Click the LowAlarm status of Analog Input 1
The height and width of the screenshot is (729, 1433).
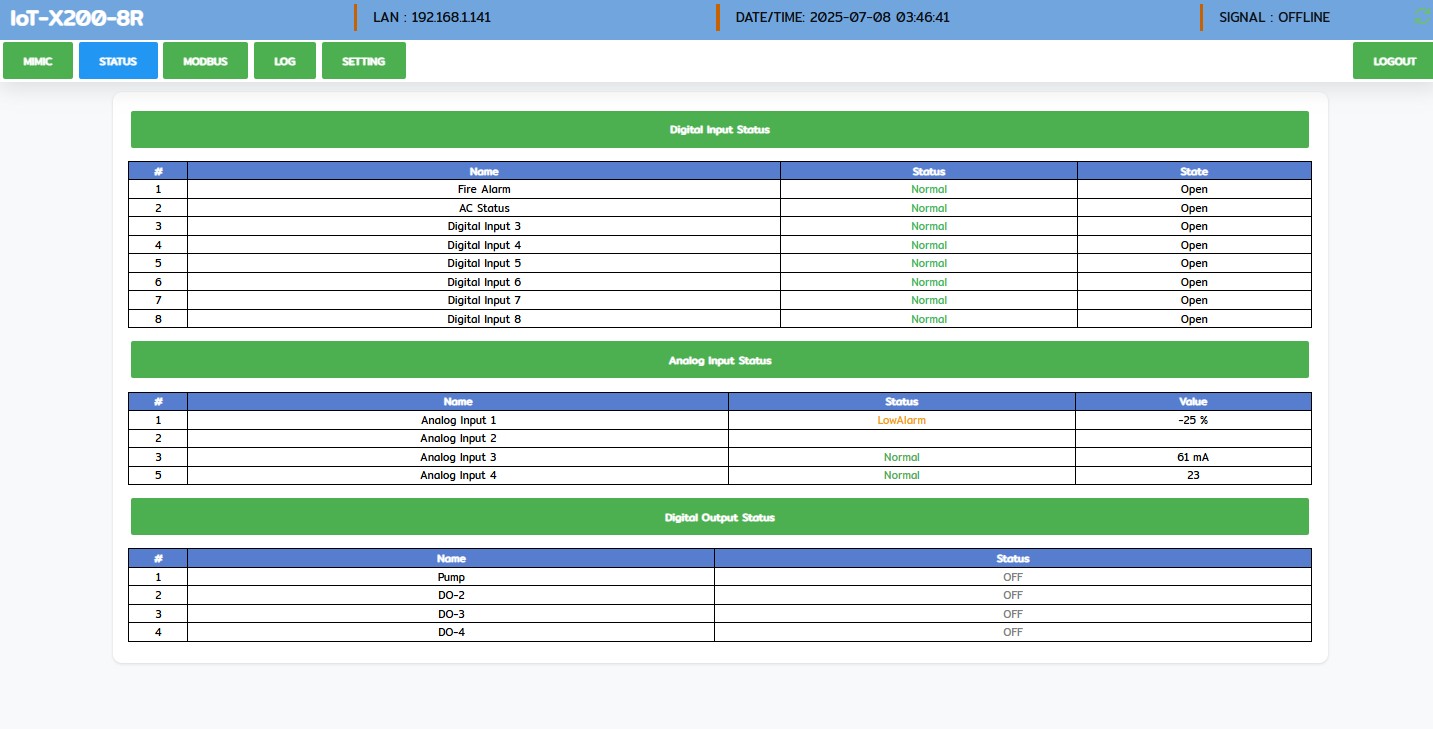click(x=901, y=420)
